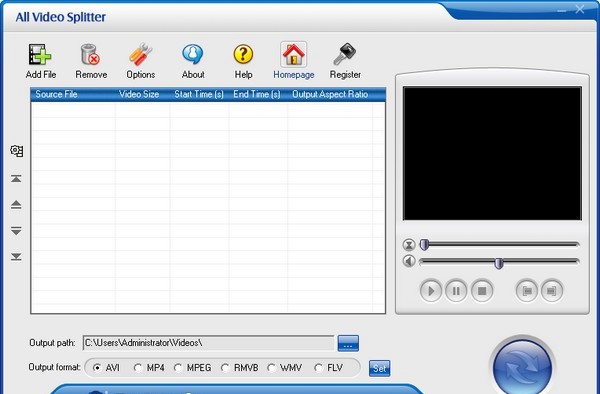
Task: Move the selected item down one row
Action: 16,231
